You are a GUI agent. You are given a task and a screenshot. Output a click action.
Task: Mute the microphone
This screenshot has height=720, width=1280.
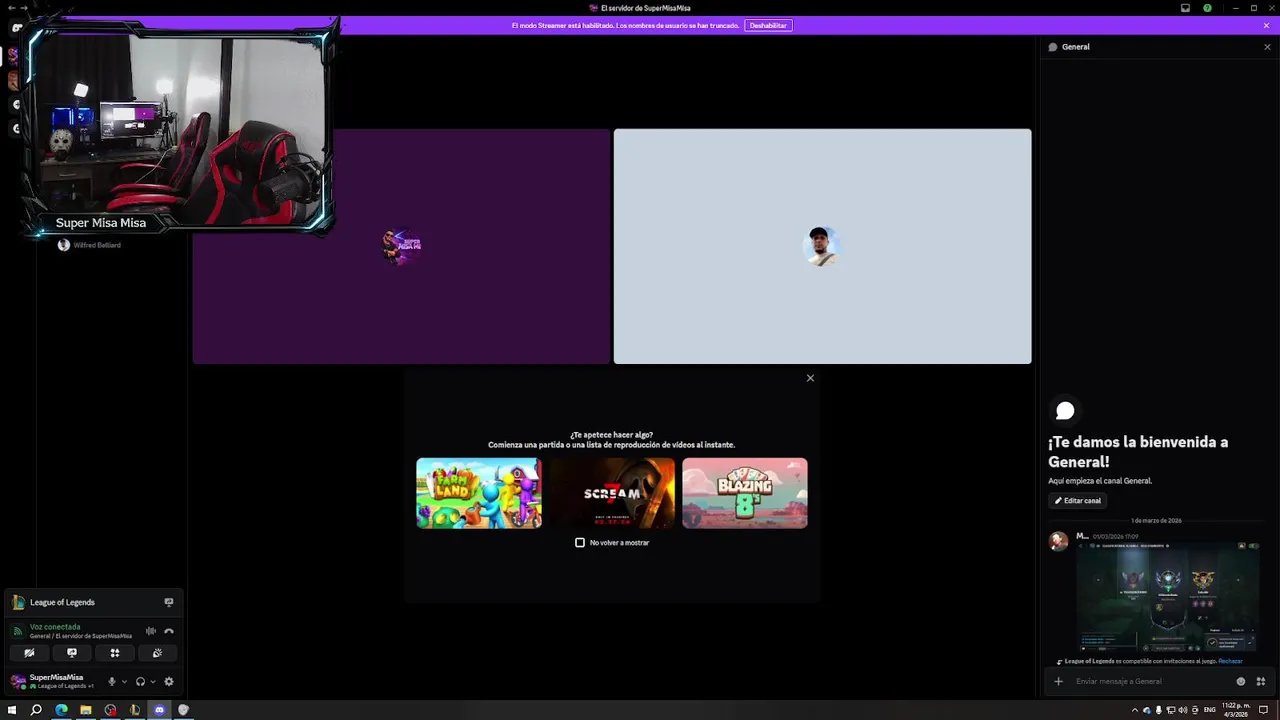[111, 681]
